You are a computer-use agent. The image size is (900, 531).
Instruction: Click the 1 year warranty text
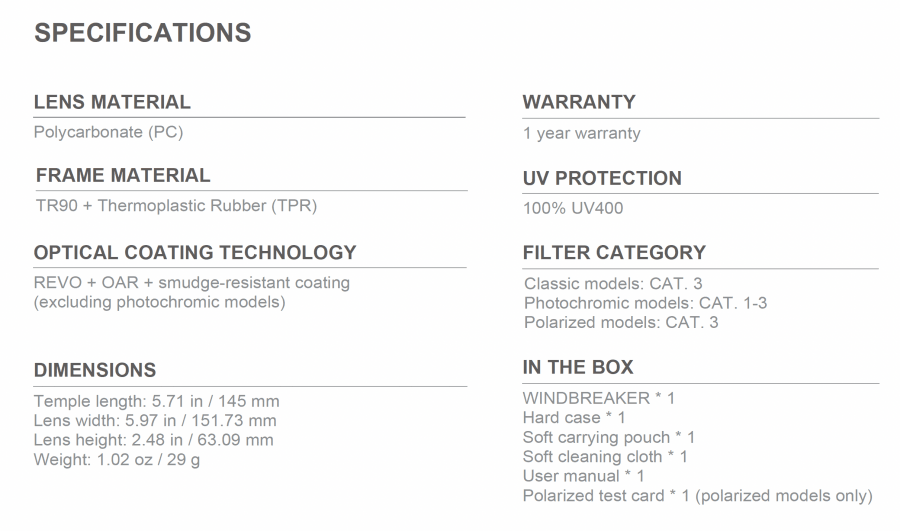(582, 133)
